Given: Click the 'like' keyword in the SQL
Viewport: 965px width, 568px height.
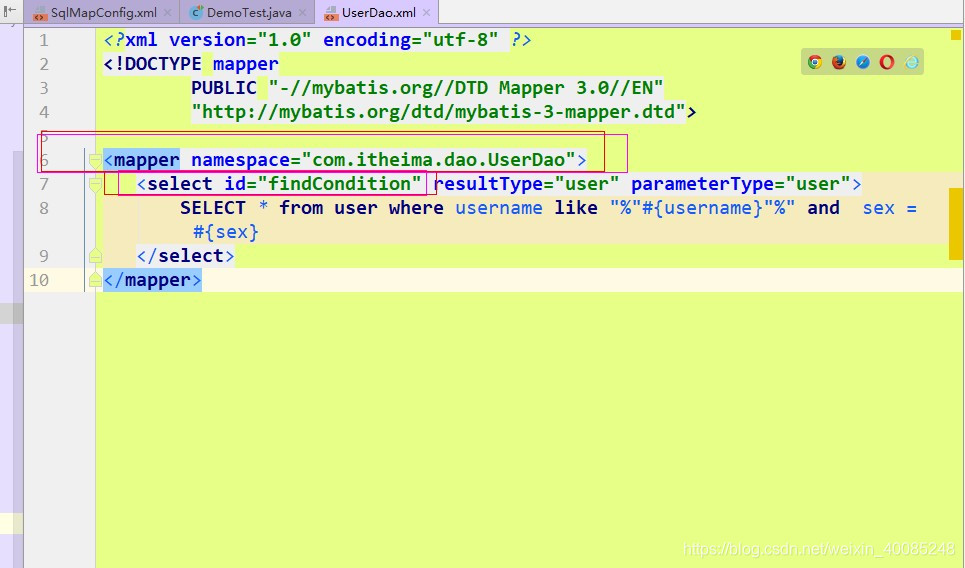Looking at the screenshot, I should [575, 208].
